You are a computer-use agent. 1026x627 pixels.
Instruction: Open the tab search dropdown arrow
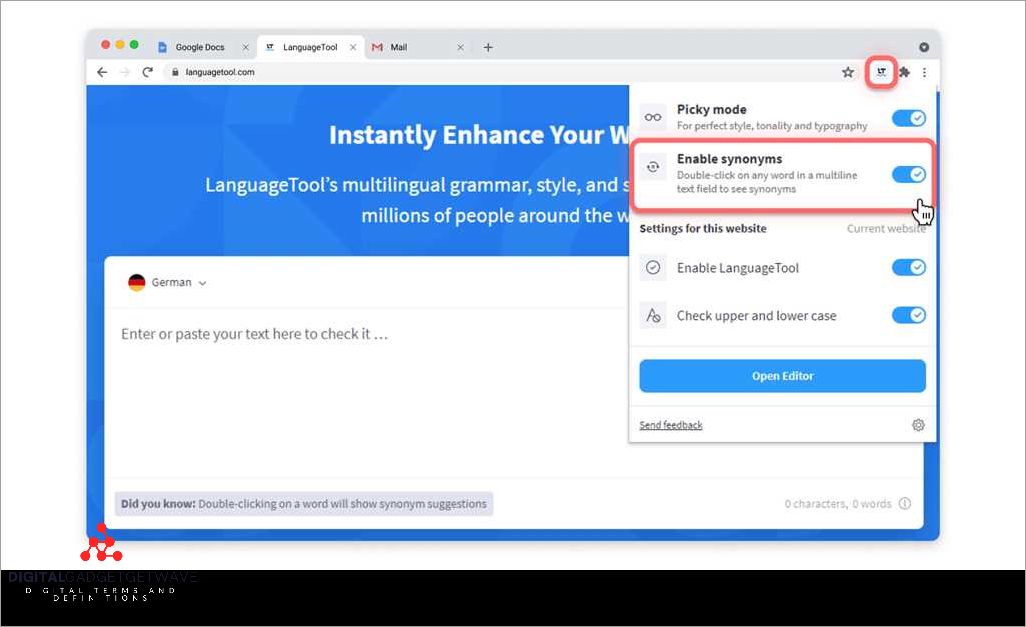924,47
